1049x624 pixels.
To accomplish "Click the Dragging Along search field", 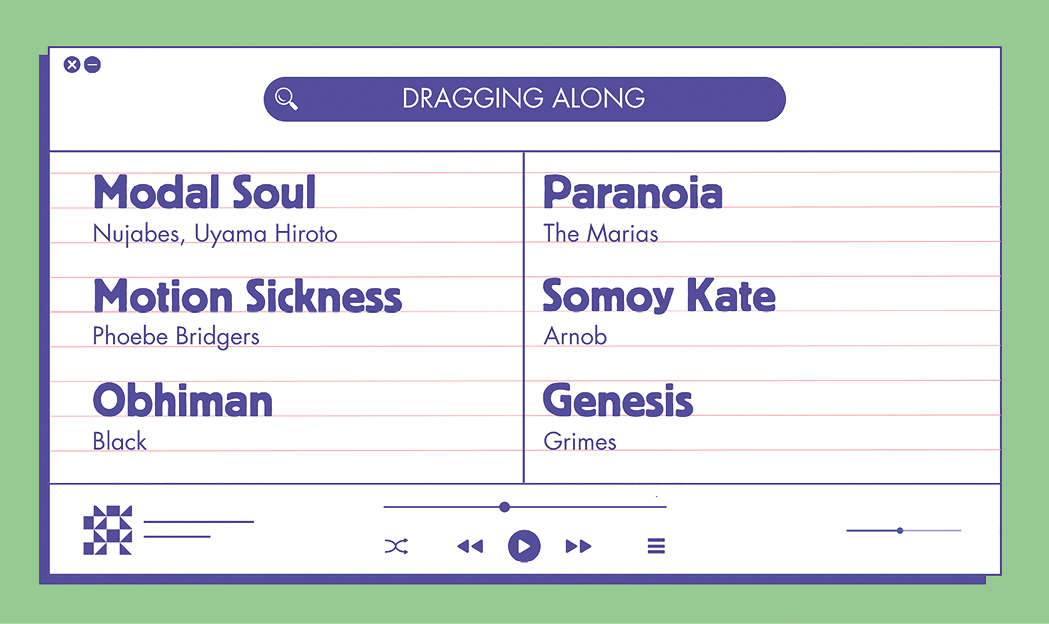I will (524, 98).
